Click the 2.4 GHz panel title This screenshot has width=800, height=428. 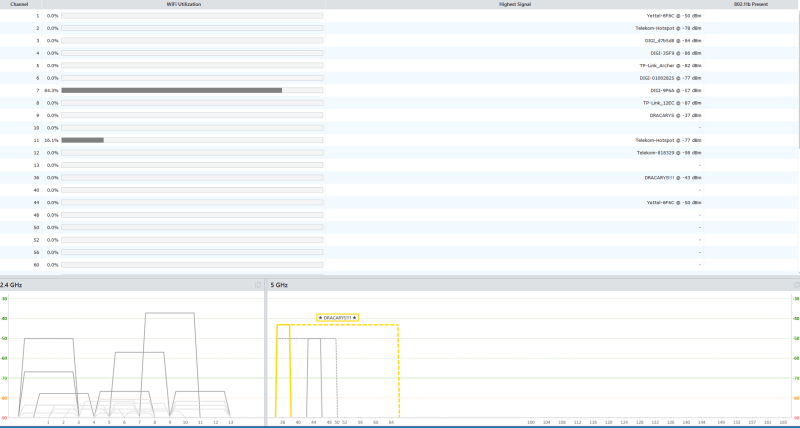pos(11,285)
